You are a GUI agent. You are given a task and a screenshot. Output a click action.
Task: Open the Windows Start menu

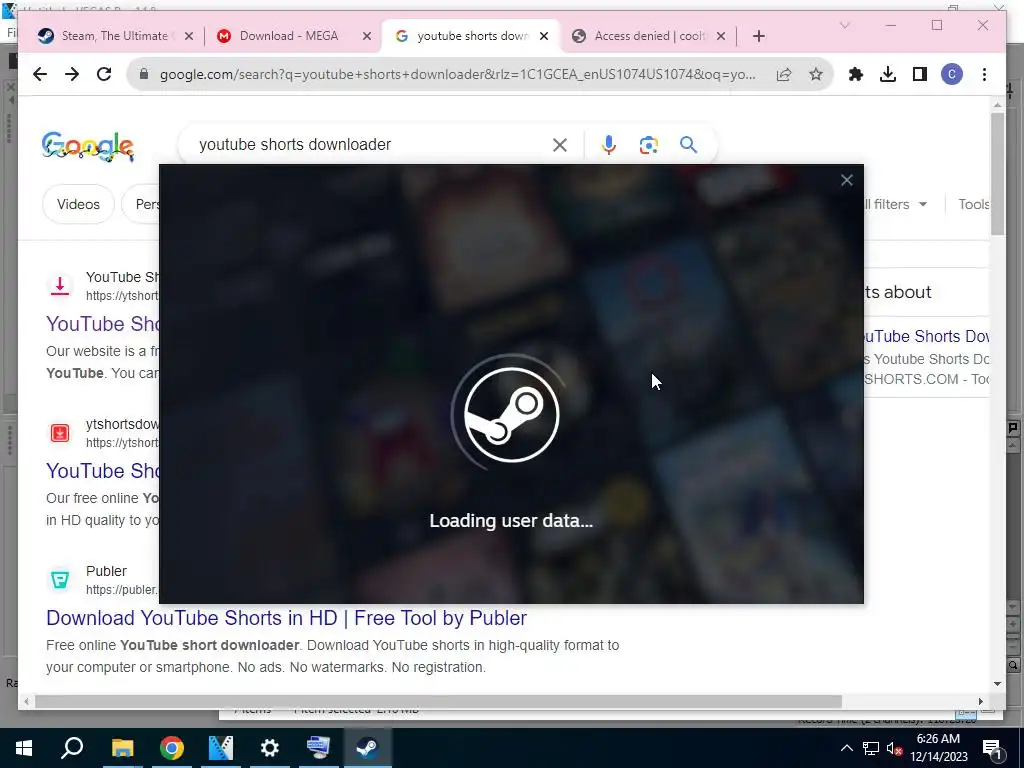(x=24, y=748)
